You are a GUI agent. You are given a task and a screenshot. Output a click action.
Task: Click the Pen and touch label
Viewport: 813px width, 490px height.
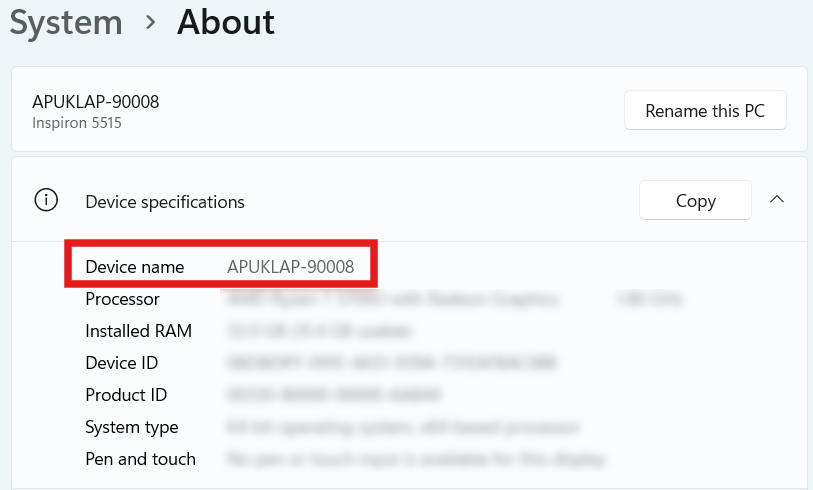(x=140, y=459)
